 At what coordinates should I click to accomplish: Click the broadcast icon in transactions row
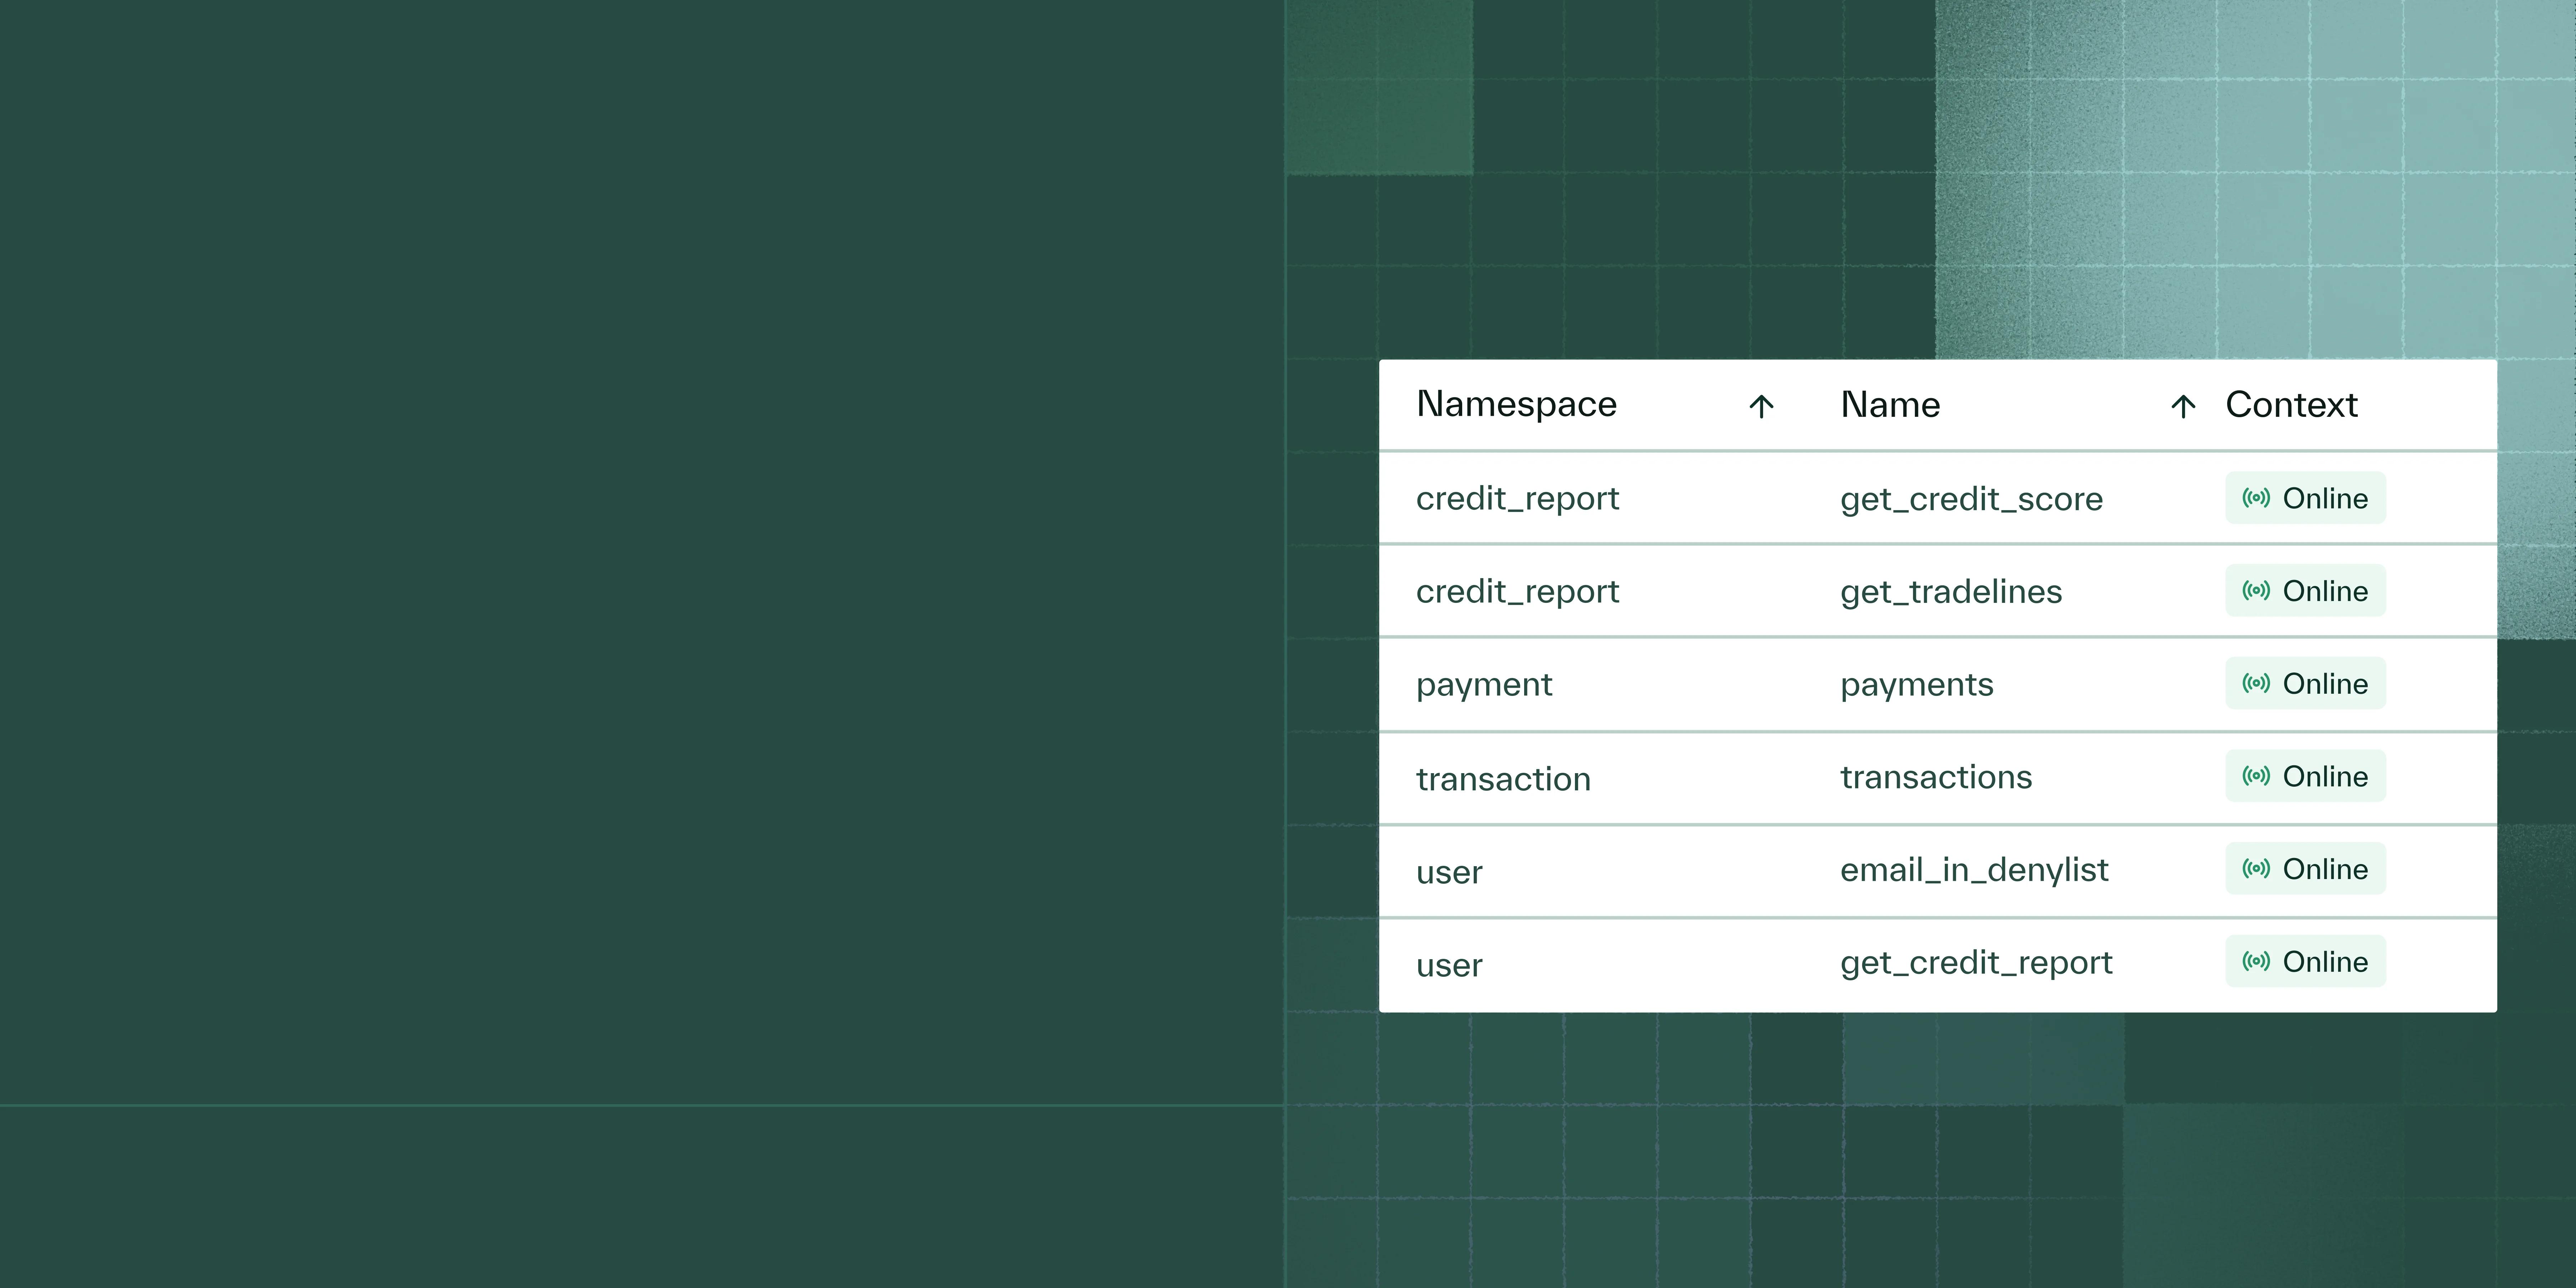2256,776
